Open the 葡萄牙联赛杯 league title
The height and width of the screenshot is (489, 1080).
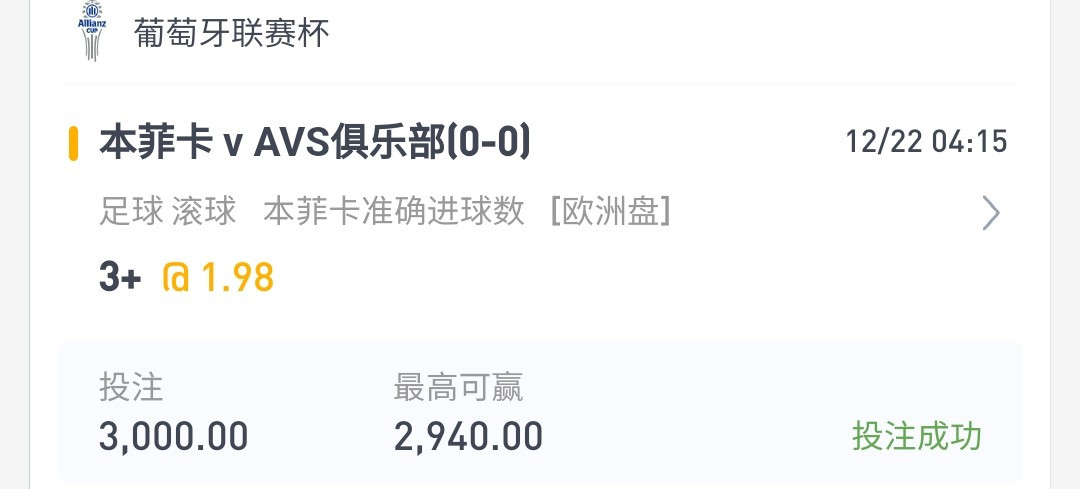pyautogui.click(x=232, y=33)
